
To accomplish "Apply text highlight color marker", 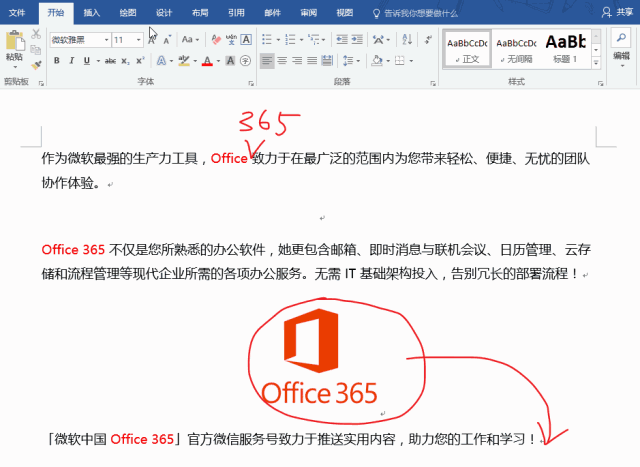I will point(184,61).
